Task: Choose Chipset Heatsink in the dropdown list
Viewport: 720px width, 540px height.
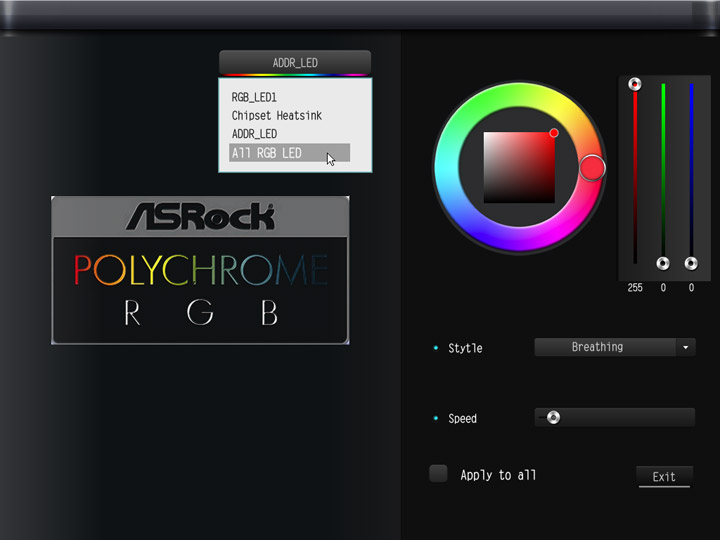Action: point(276,115)
